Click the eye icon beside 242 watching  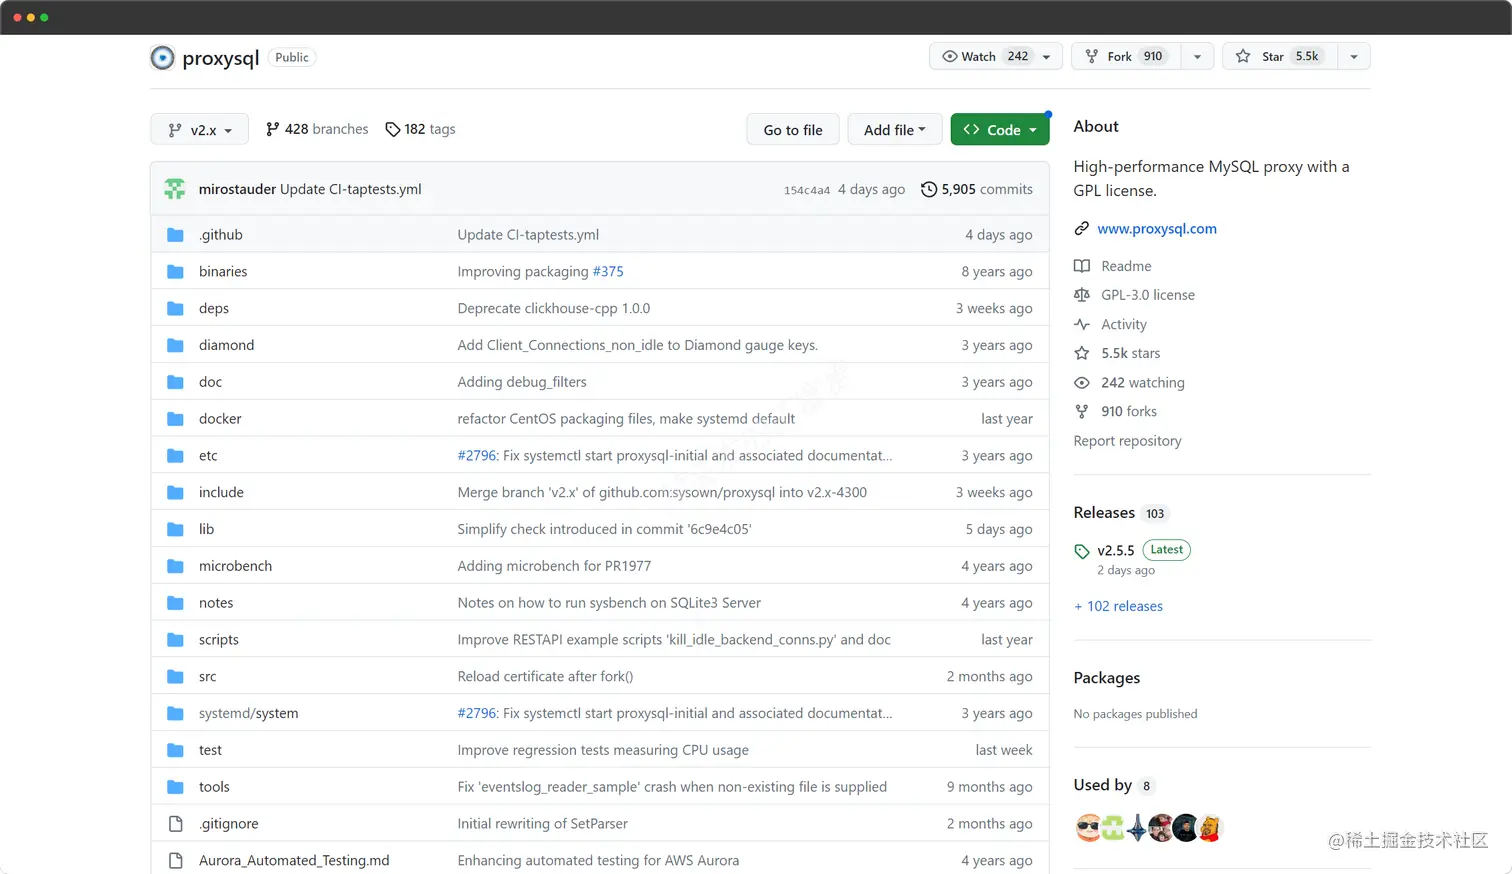1081,383
